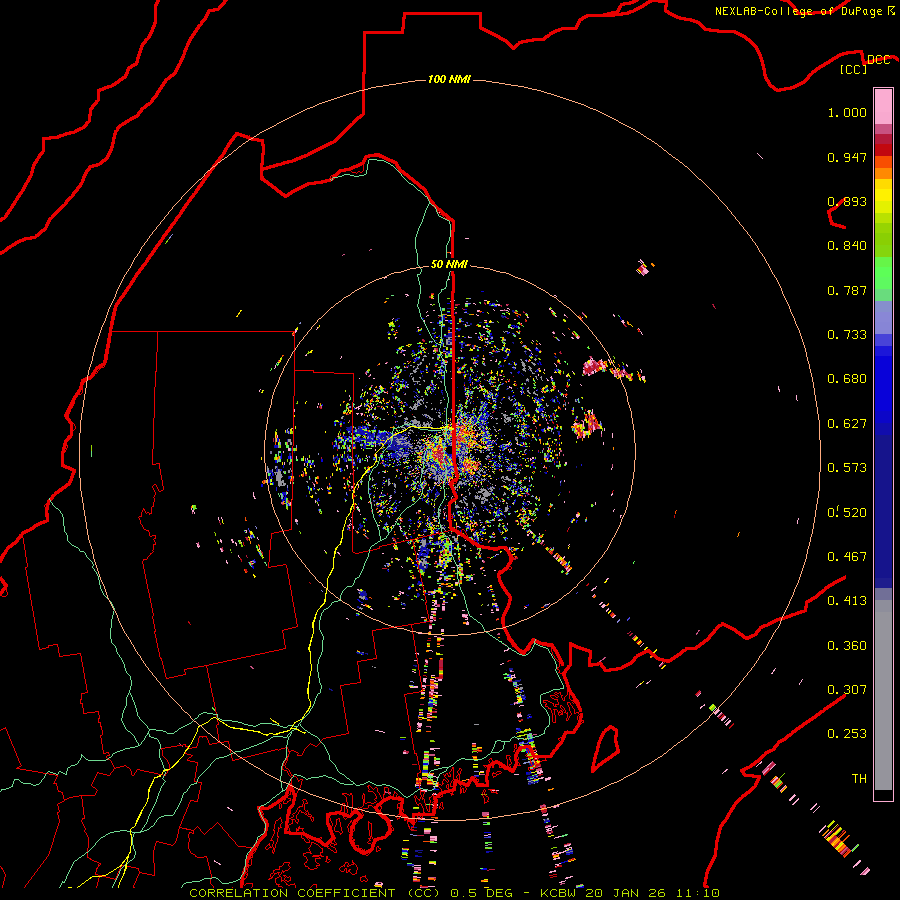Click the 0.840 legend value
Image resolution: width=900 pixels, height=900 pixels.
[847, 246]
